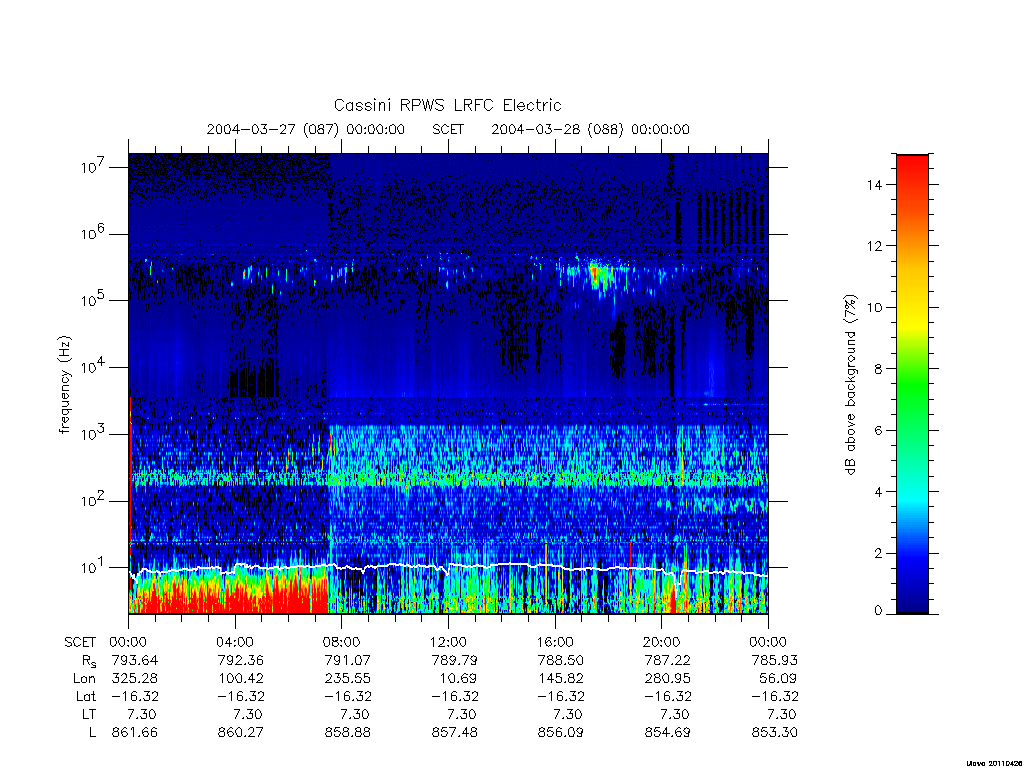
Task: Click the dB above background label
Action: 850,384
